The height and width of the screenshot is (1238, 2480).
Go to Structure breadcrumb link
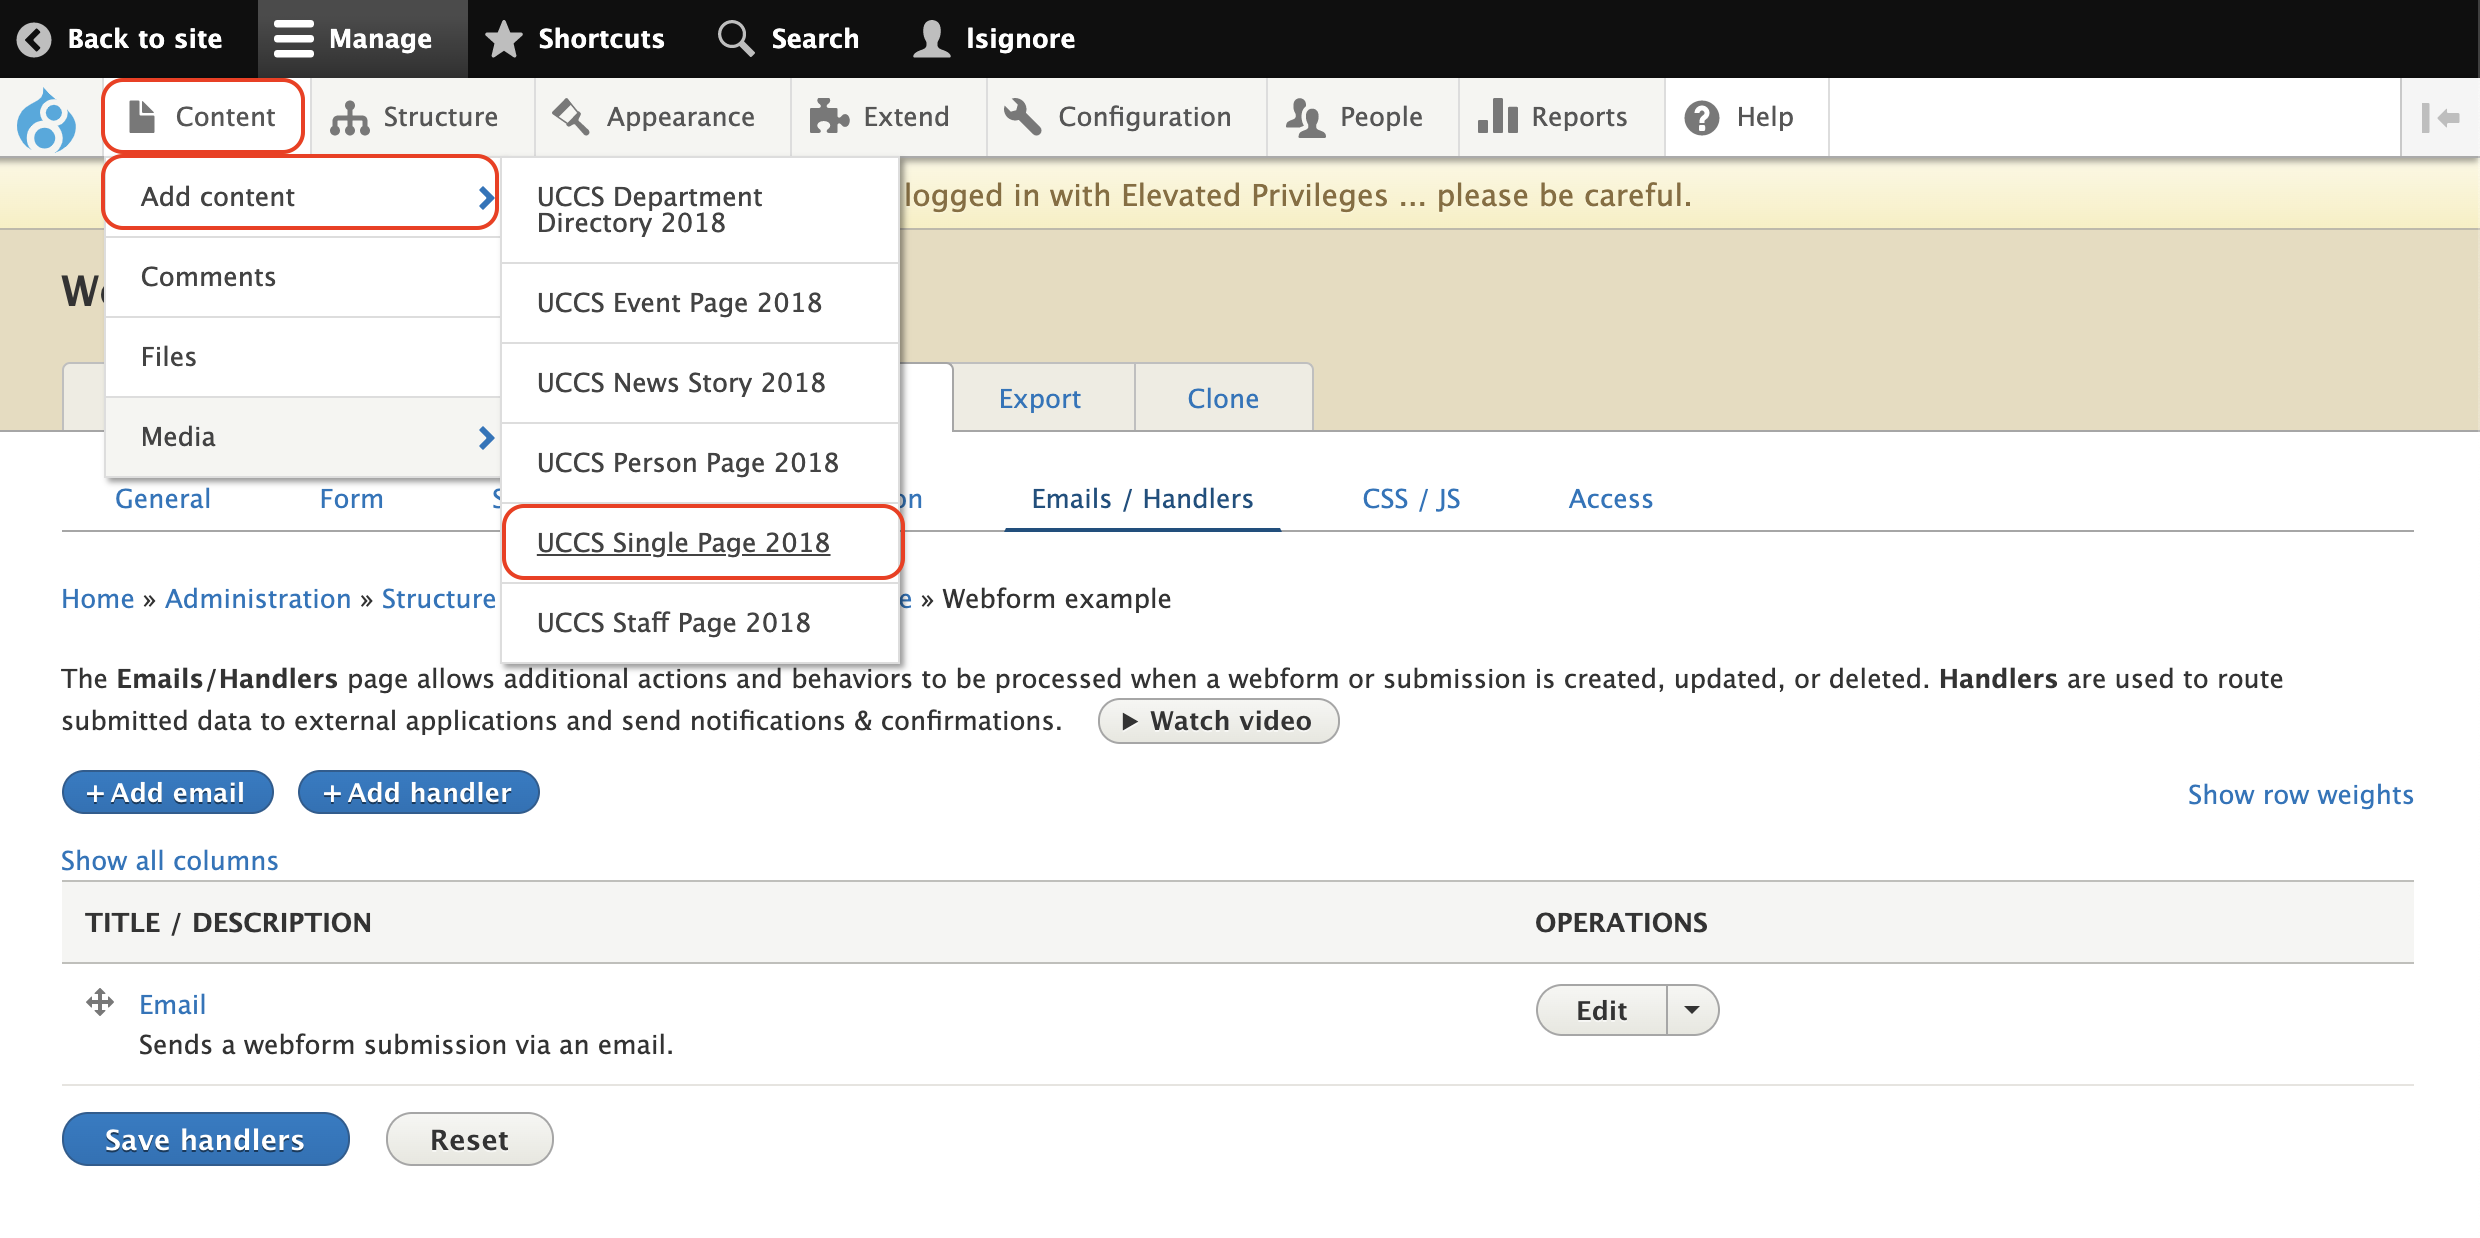(x=438, y=599)
